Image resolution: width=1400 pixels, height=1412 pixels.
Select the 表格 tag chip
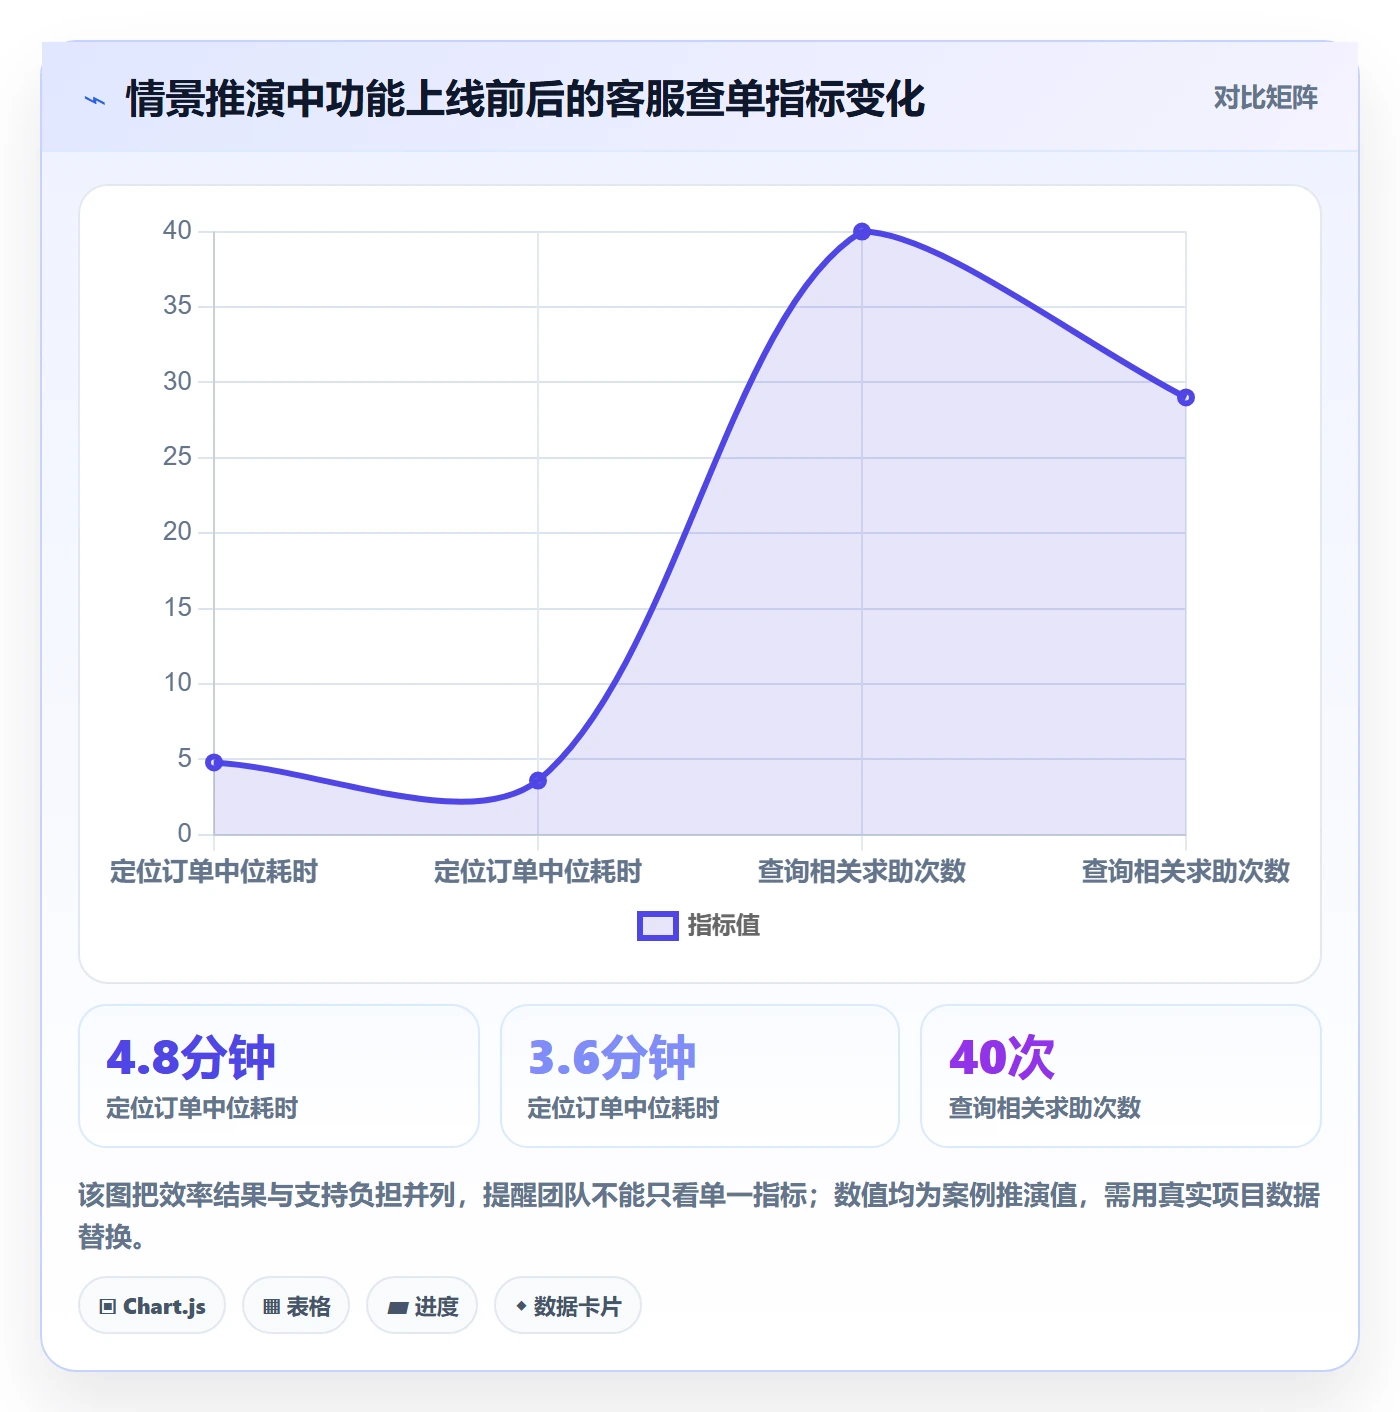[x=296, y=1306]
